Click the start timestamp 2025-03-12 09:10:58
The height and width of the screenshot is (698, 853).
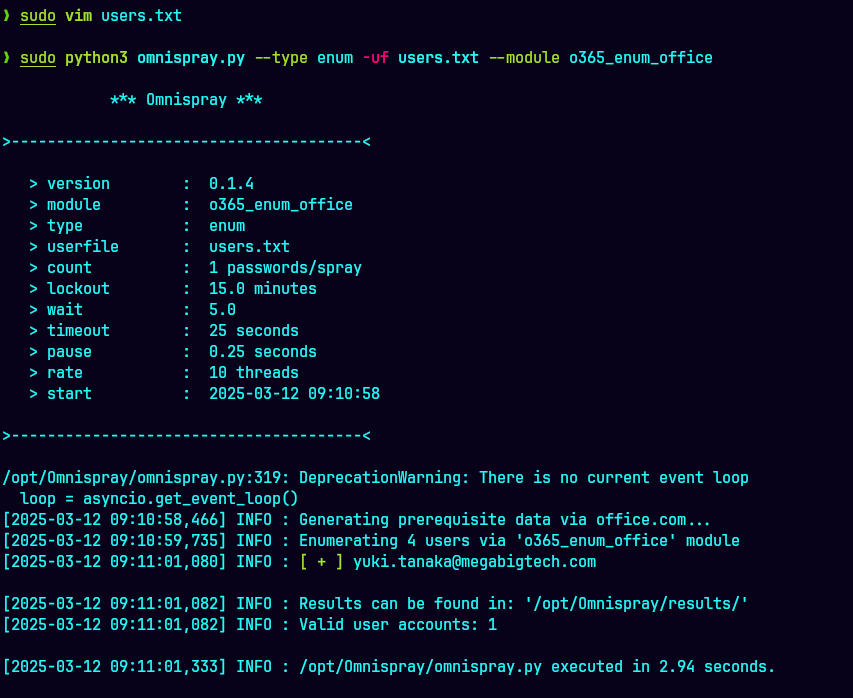click(294, 394)
